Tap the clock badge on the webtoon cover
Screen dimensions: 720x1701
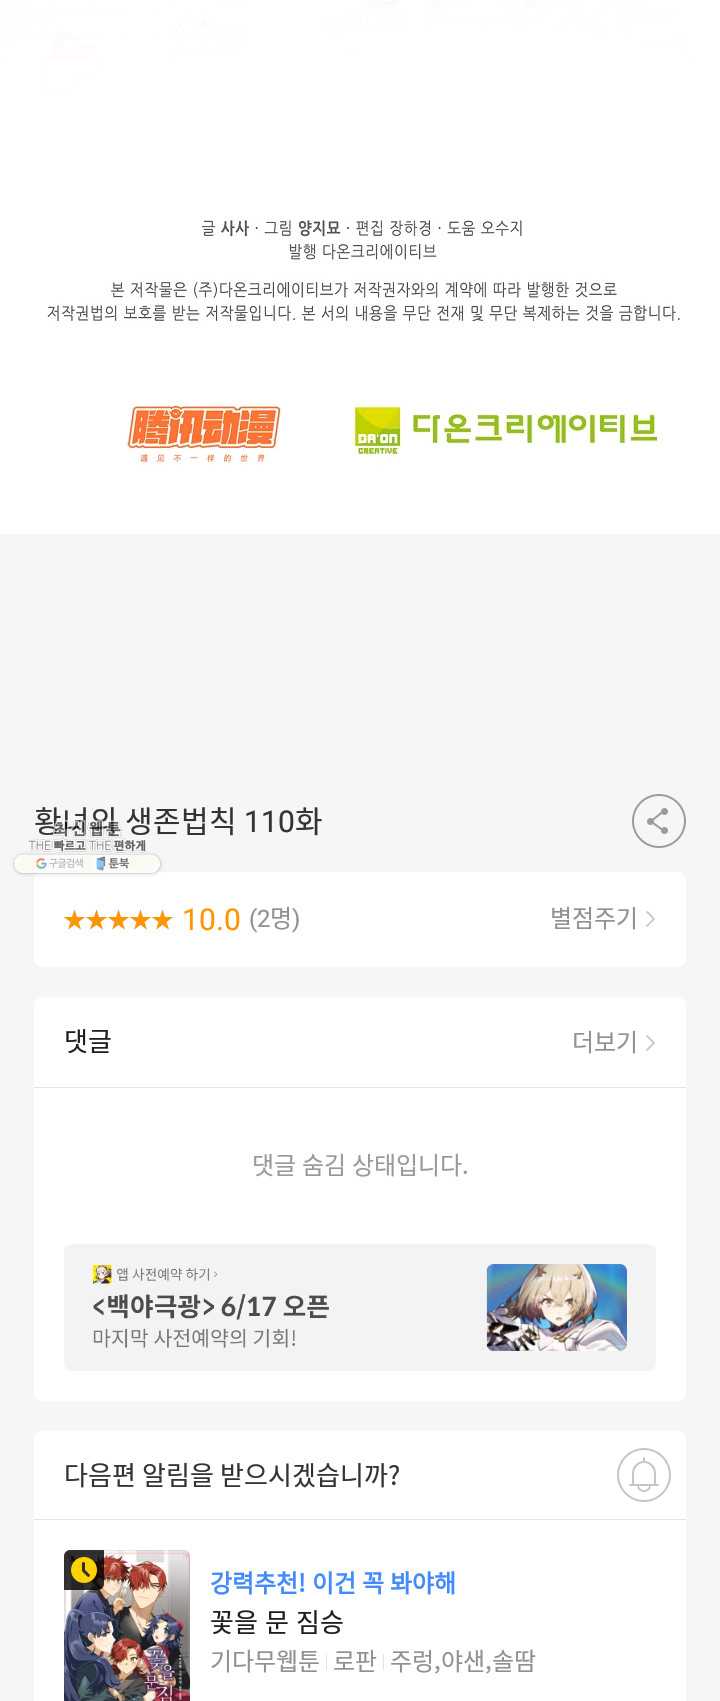(x=84, y=1570)
